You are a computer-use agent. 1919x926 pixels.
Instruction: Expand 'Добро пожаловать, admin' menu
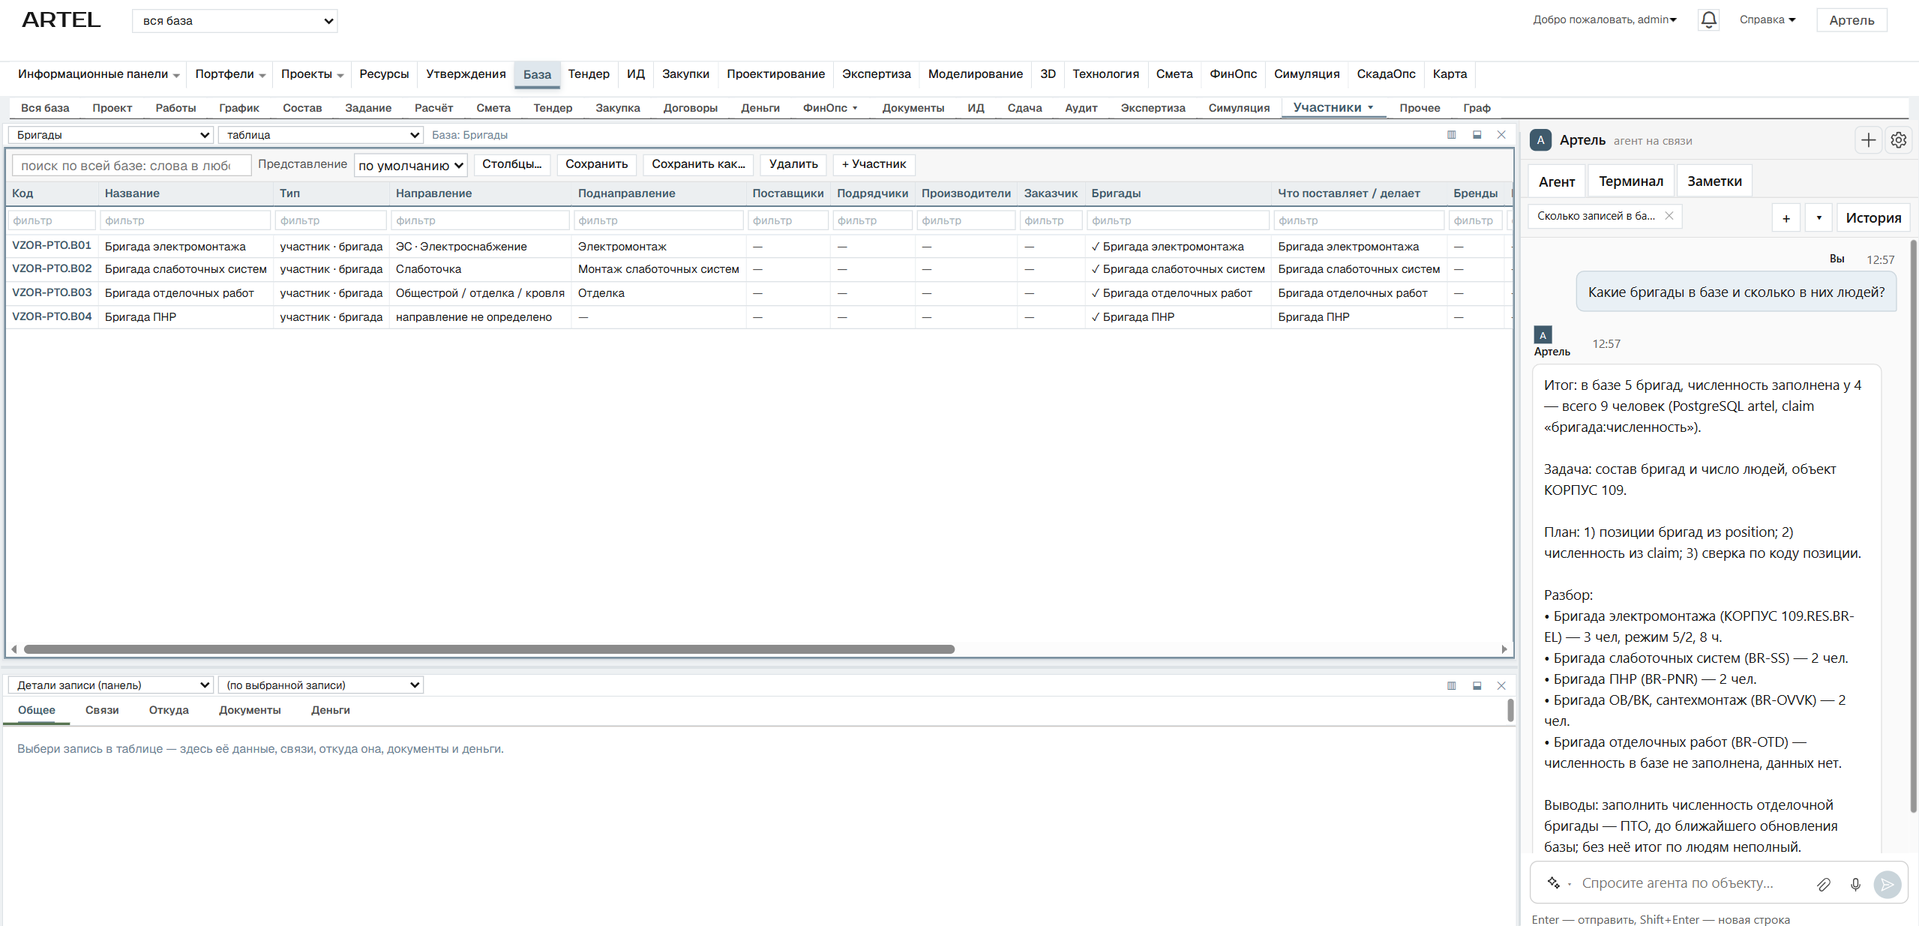pyautogui.click(x=1604, y=20)
